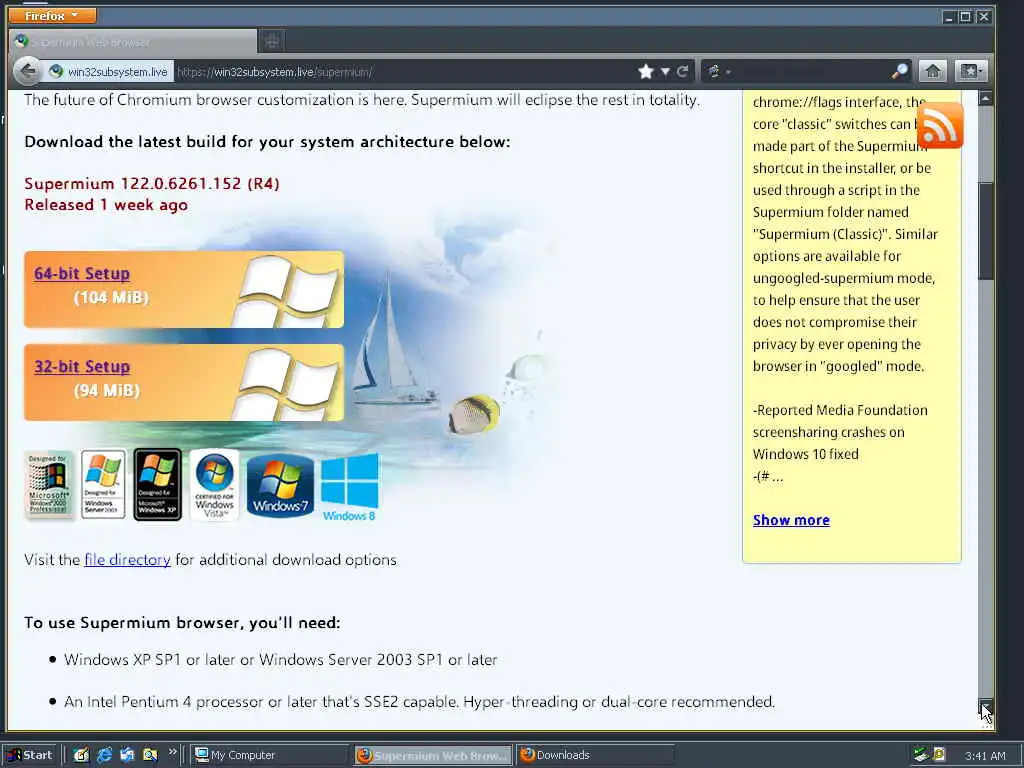Image resolution: width=1024 pixels, height=768 pixels.
Task: Click the fourth quick launch search icon
Action: 150,755
